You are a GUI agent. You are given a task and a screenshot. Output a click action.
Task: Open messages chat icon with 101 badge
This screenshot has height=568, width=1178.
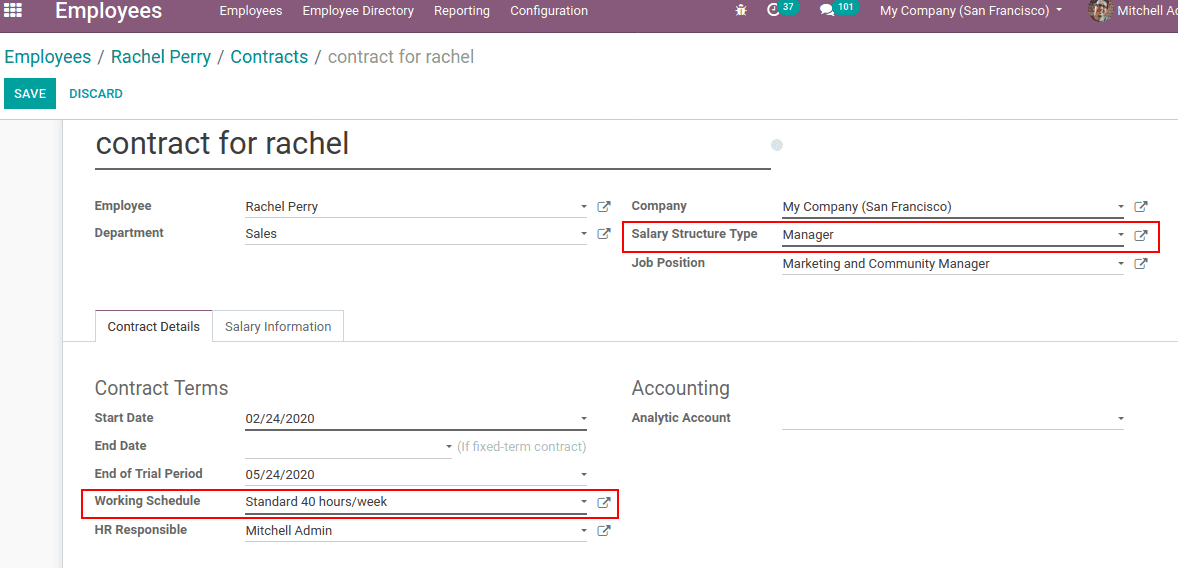coord(839,10)
